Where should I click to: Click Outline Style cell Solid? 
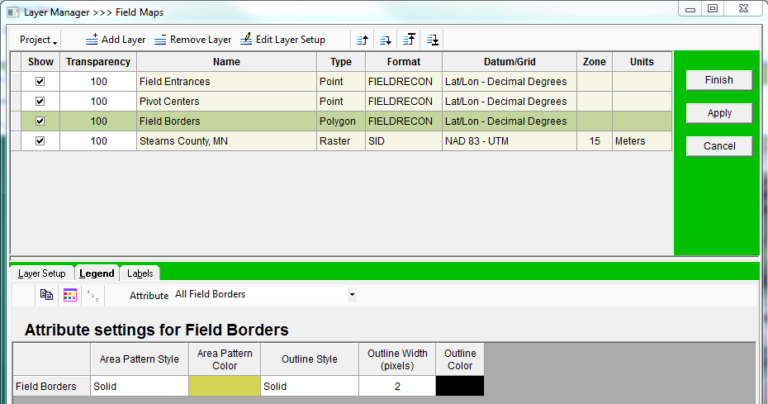(x=310, y=386)
